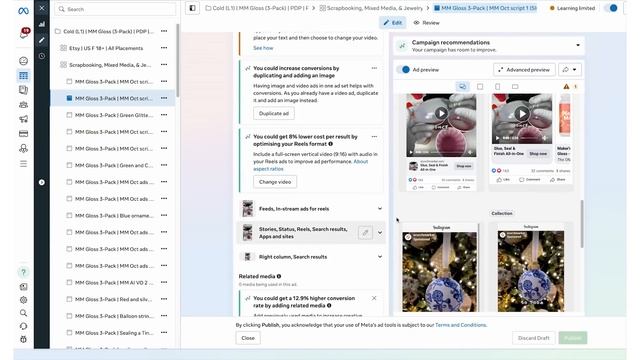Open Account overview gauge icon

pos(23,61)
